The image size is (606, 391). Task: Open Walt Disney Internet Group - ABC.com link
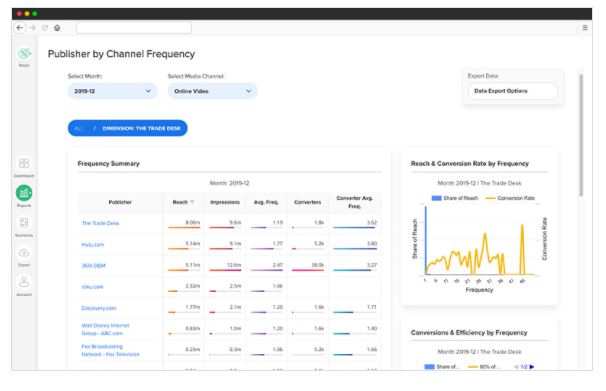point(105,329)
